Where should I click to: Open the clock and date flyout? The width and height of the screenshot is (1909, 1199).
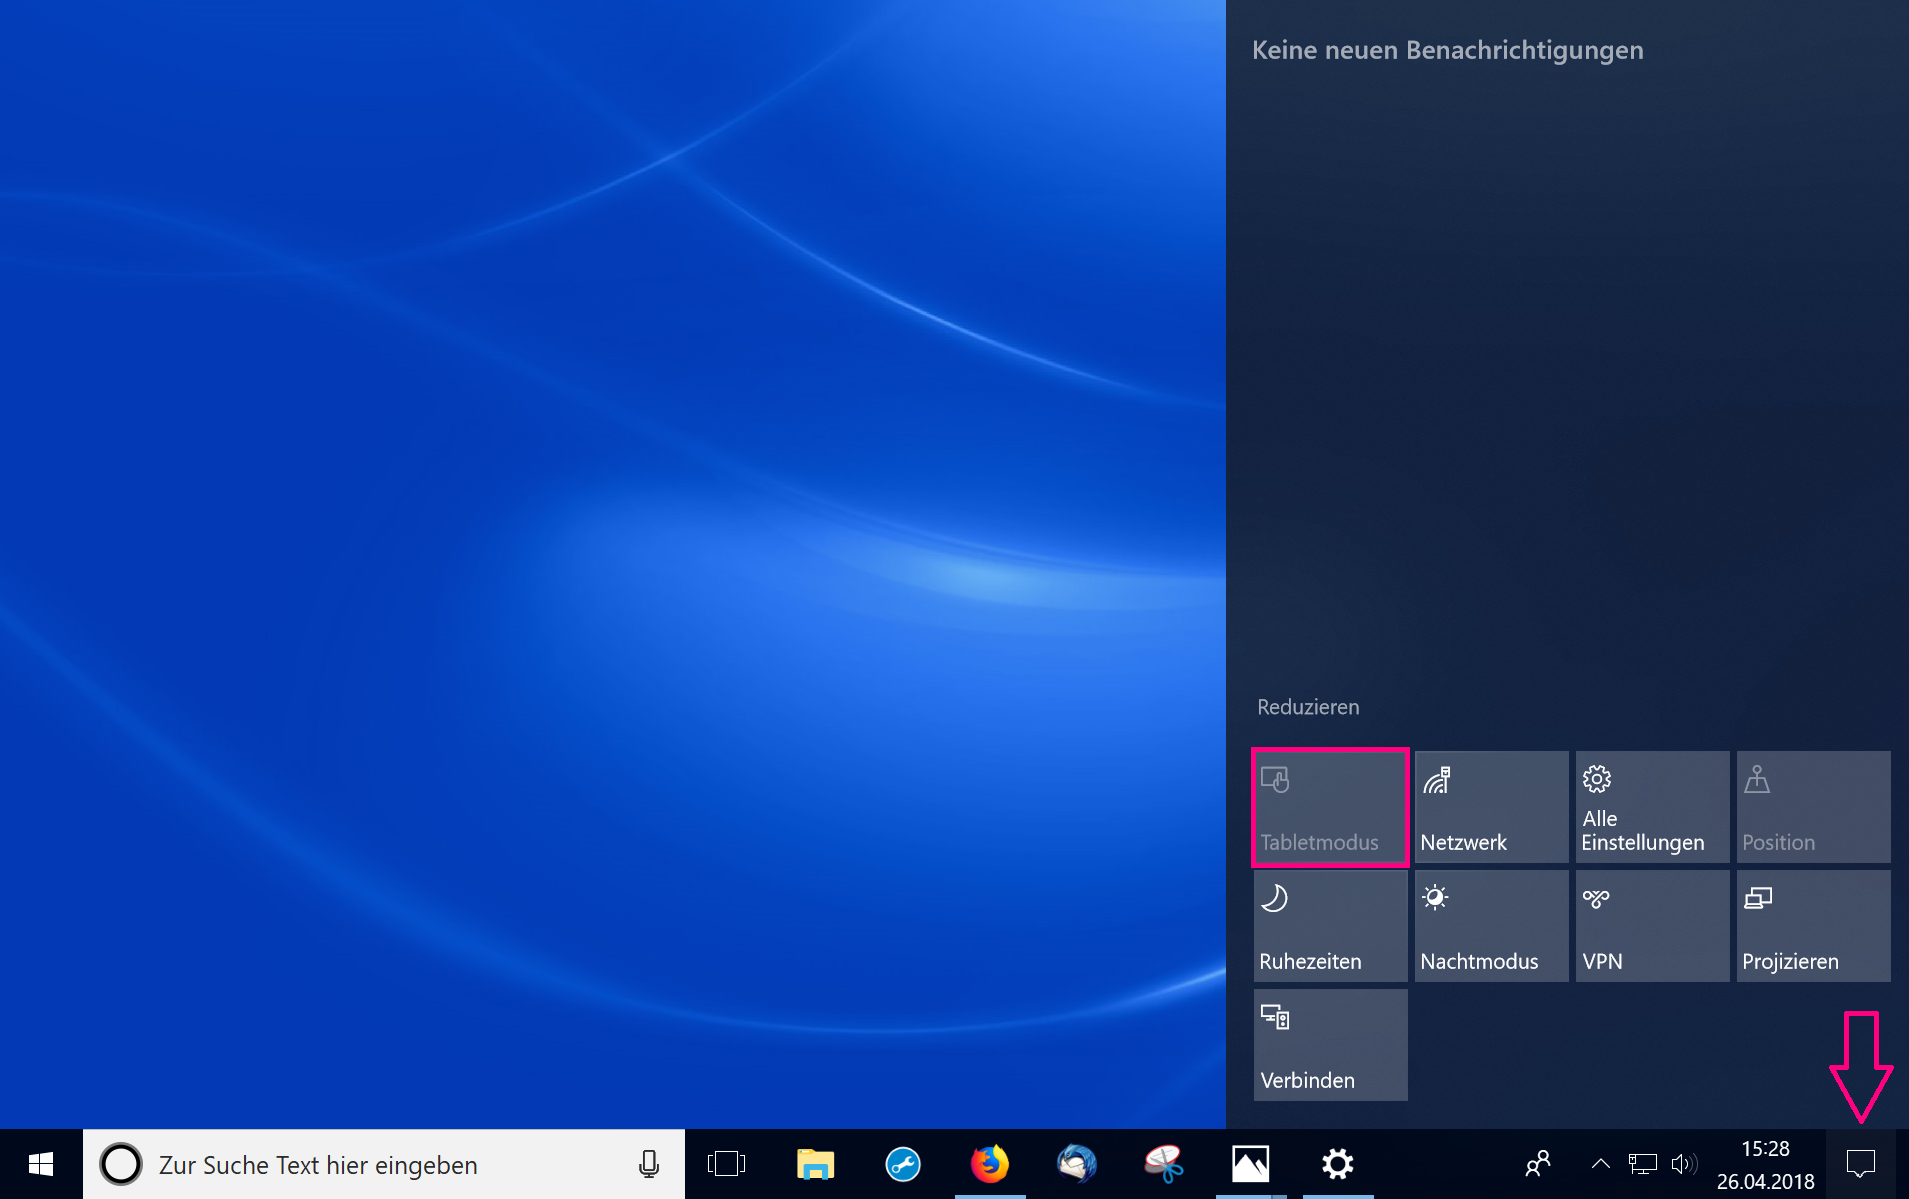[1765, 1165]
